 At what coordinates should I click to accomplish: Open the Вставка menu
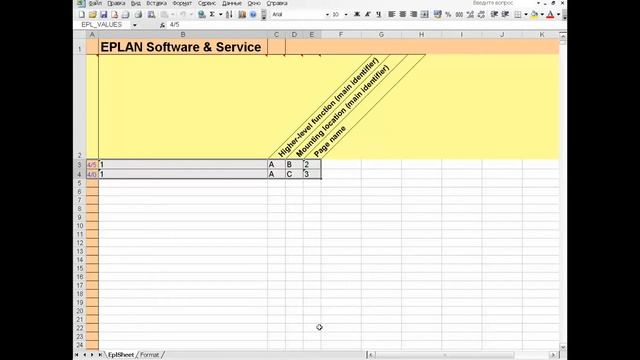tap(157, 3)
